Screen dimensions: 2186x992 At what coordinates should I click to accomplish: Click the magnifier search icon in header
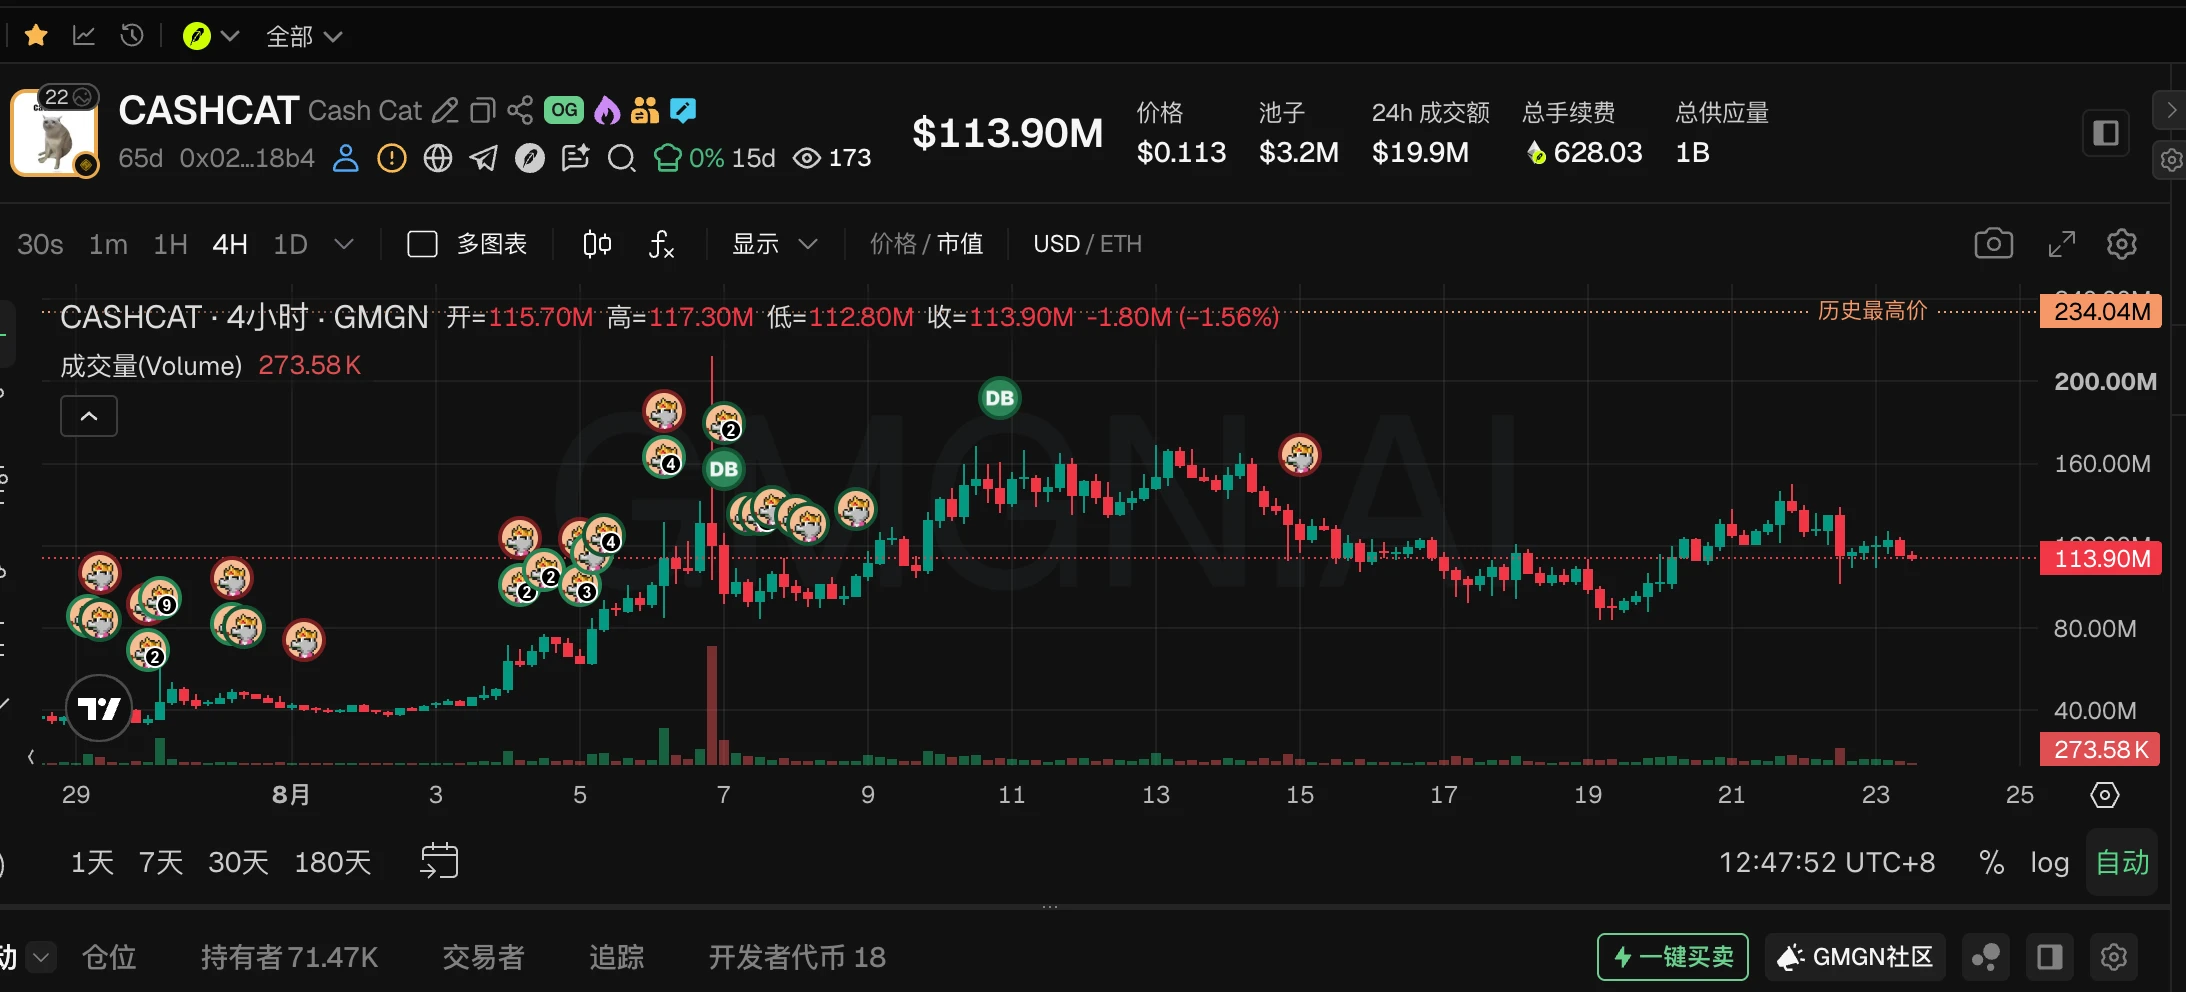click(x=622, y=158)
